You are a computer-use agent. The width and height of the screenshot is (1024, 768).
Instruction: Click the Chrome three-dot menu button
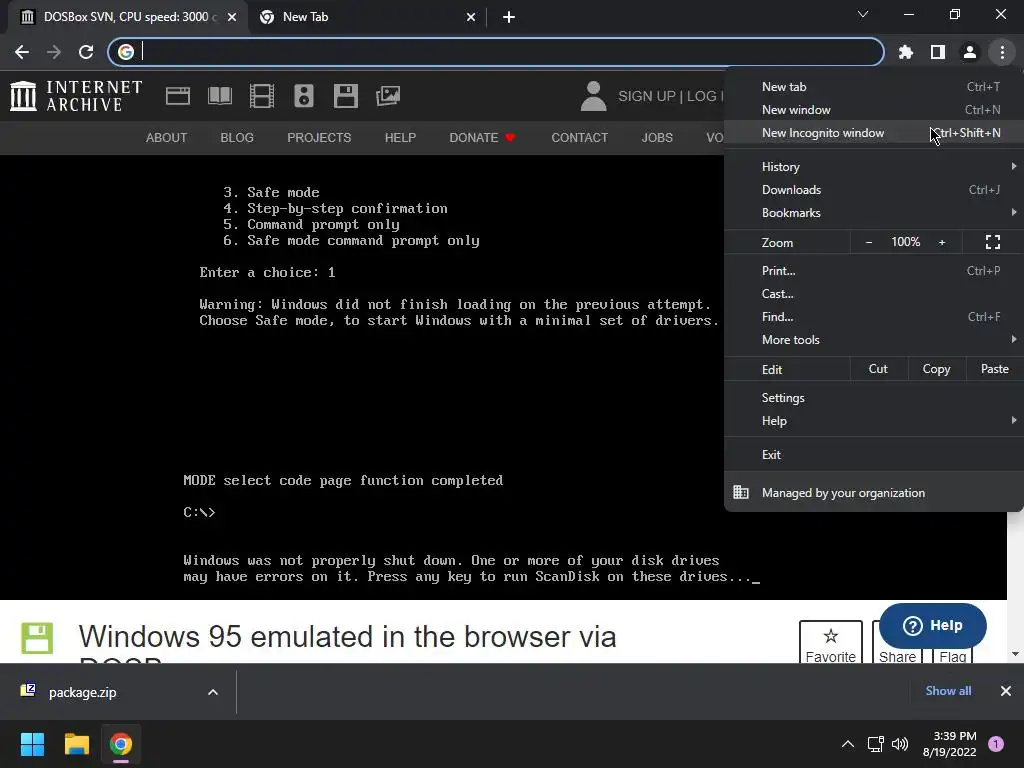[x=1002, y=52]
